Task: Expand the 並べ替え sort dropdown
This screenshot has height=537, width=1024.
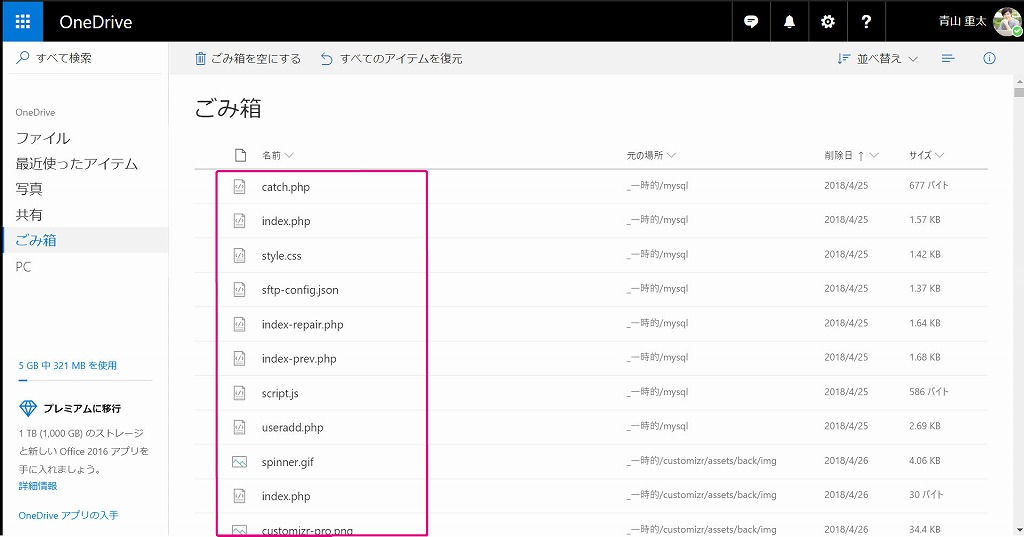Action: pyautogui.click(x=878, y=59)
